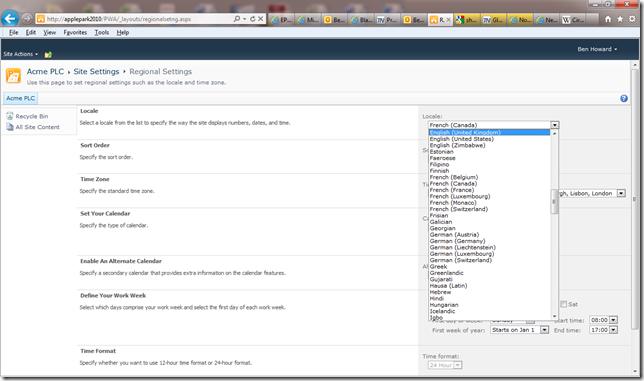
Task: Switch to the No... browser tab
Action: (x=520, y=19)
